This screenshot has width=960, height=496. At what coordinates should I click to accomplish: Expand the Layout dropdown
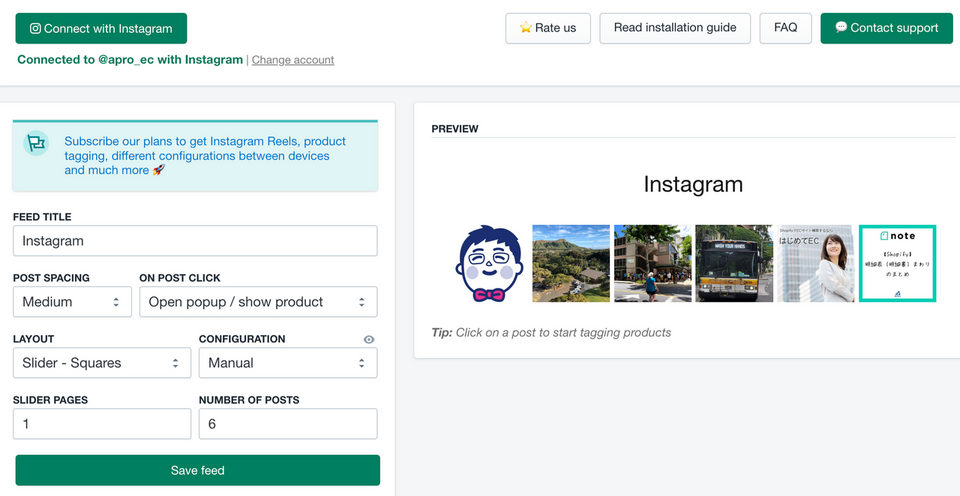[x=102, y=363]
